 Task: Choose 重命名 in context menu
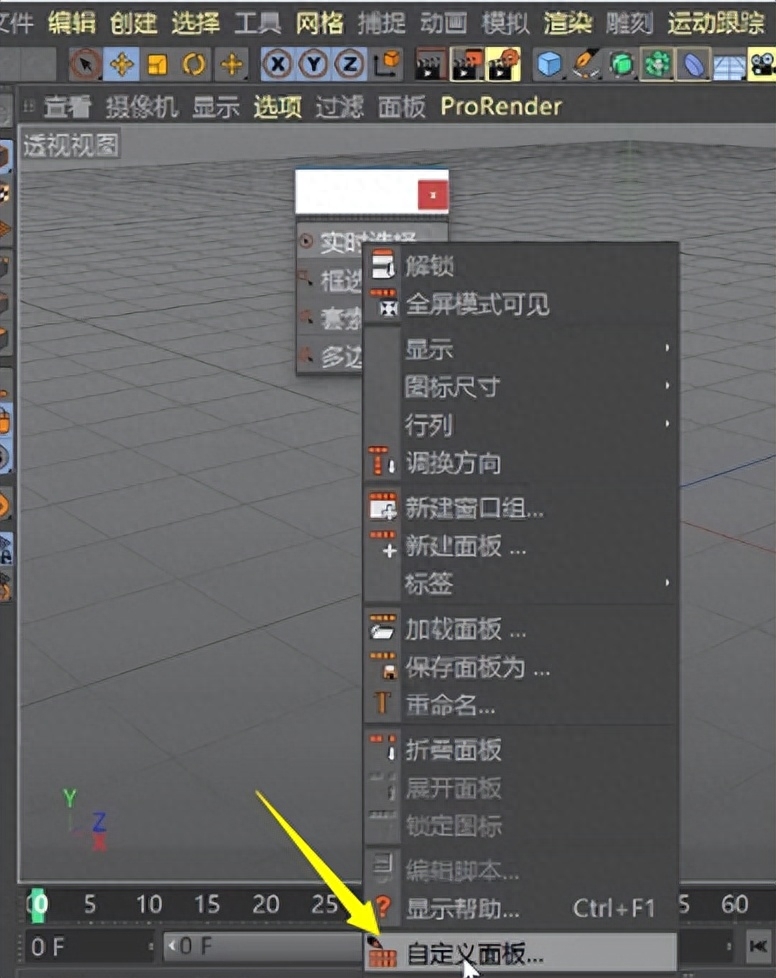[521, 705]
